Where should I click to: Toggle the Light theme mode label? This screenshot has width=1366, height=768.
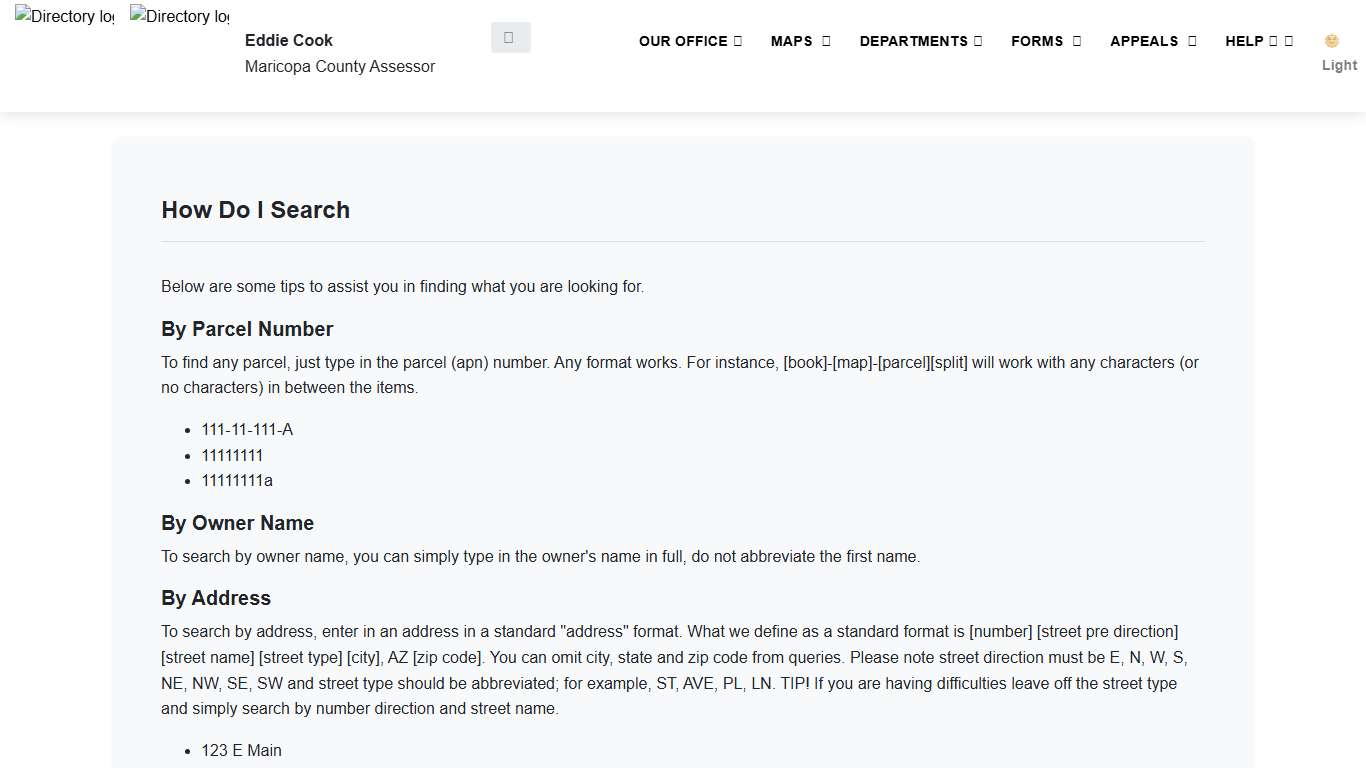click(1339, 65)
